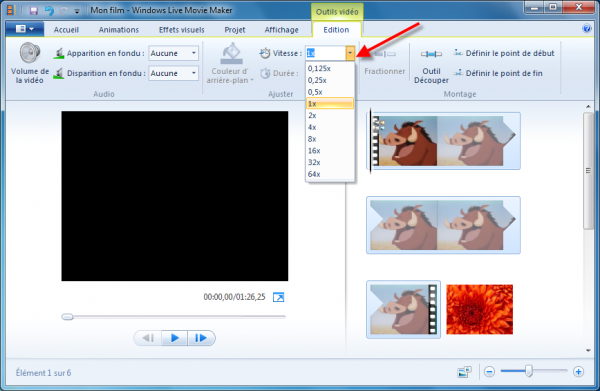Click the Movie Maker film icon in title bar
The width and height of the screenshot is (600, 391).
(10, 10)
